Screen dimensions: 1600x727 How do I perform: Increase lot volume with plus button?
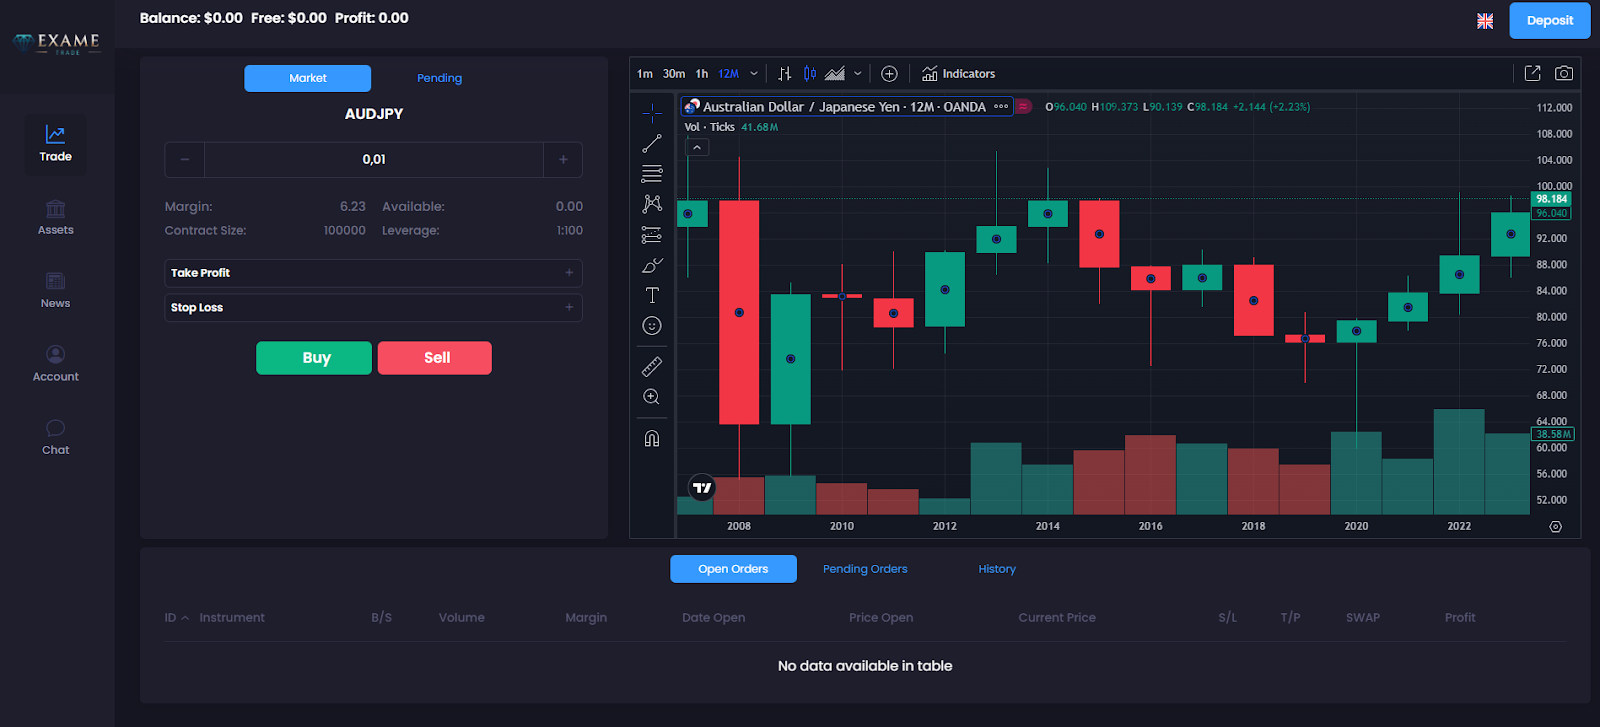tap(563, 160)
